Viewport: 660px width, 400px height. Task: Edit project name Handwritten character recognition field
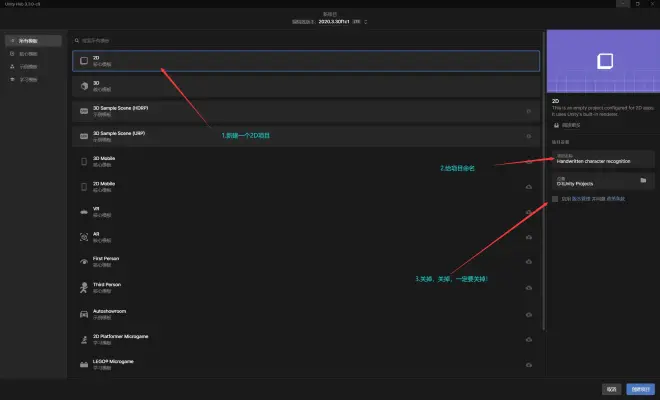click(x=603, y=159)
